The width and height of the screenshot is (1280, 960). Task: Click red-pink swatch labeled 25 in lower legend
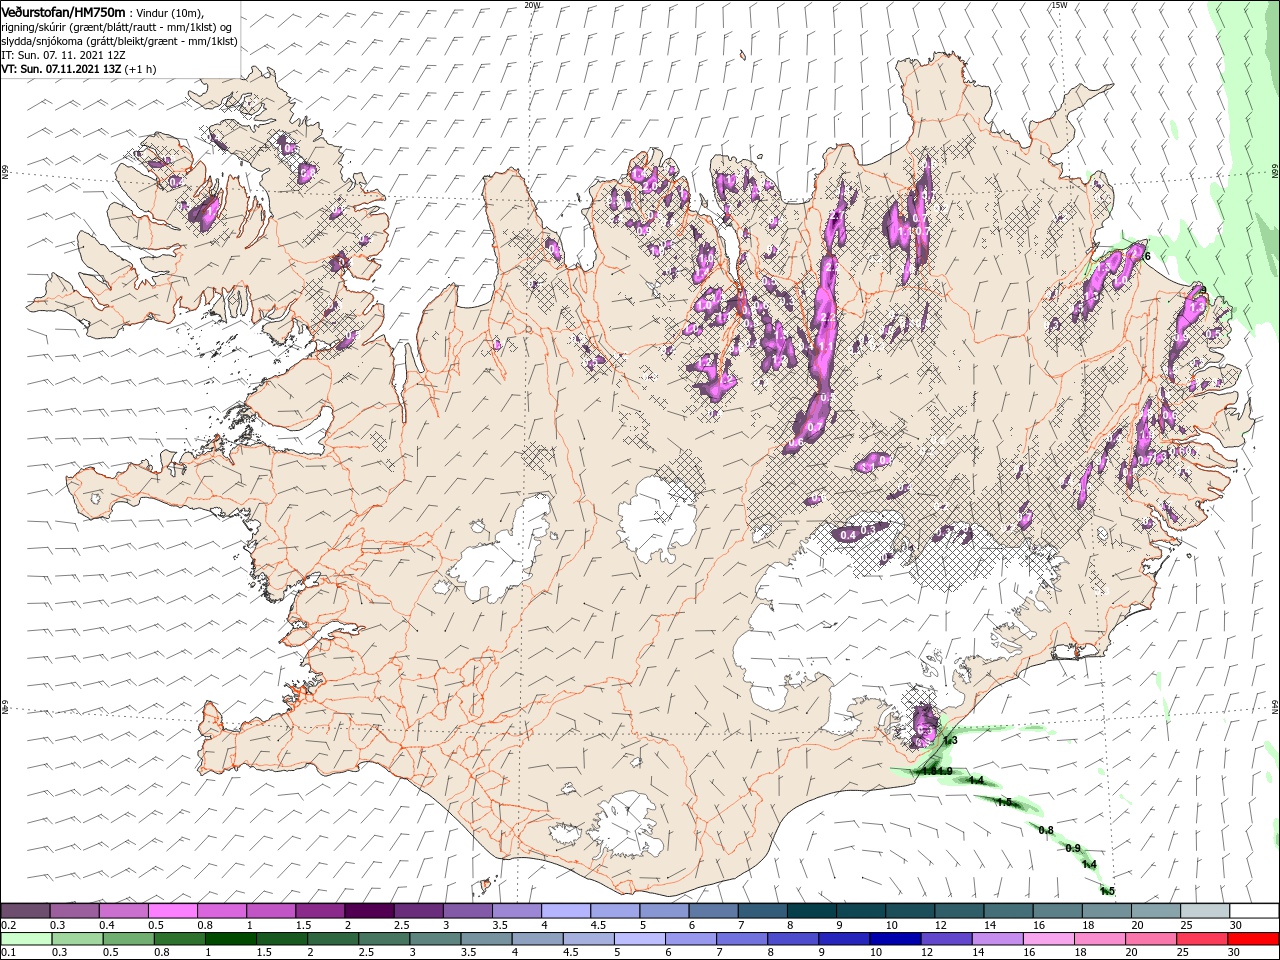click(x=1201, y=939)
